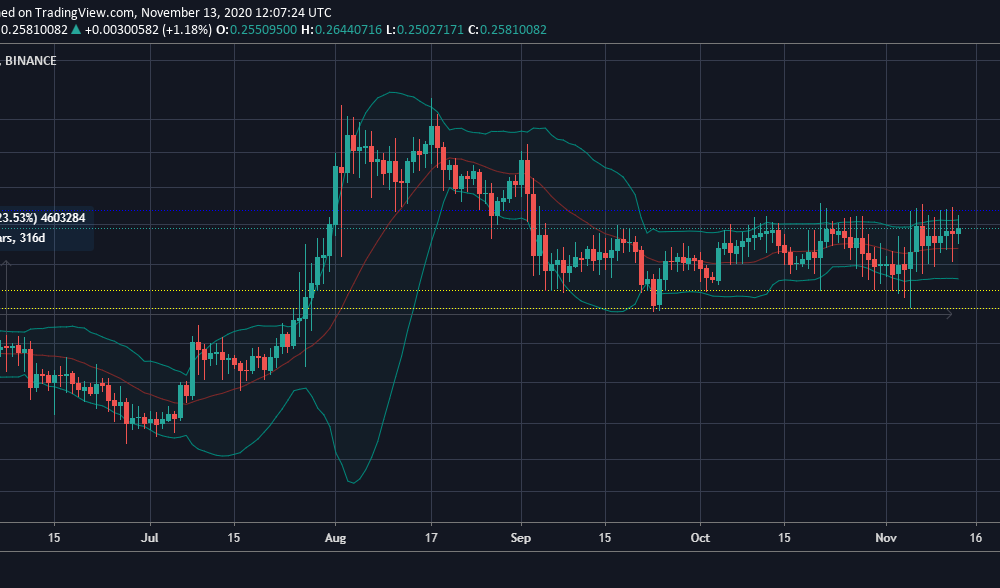Click the Nov label on time axis
1000x588 pixels.
pos(886,538)
